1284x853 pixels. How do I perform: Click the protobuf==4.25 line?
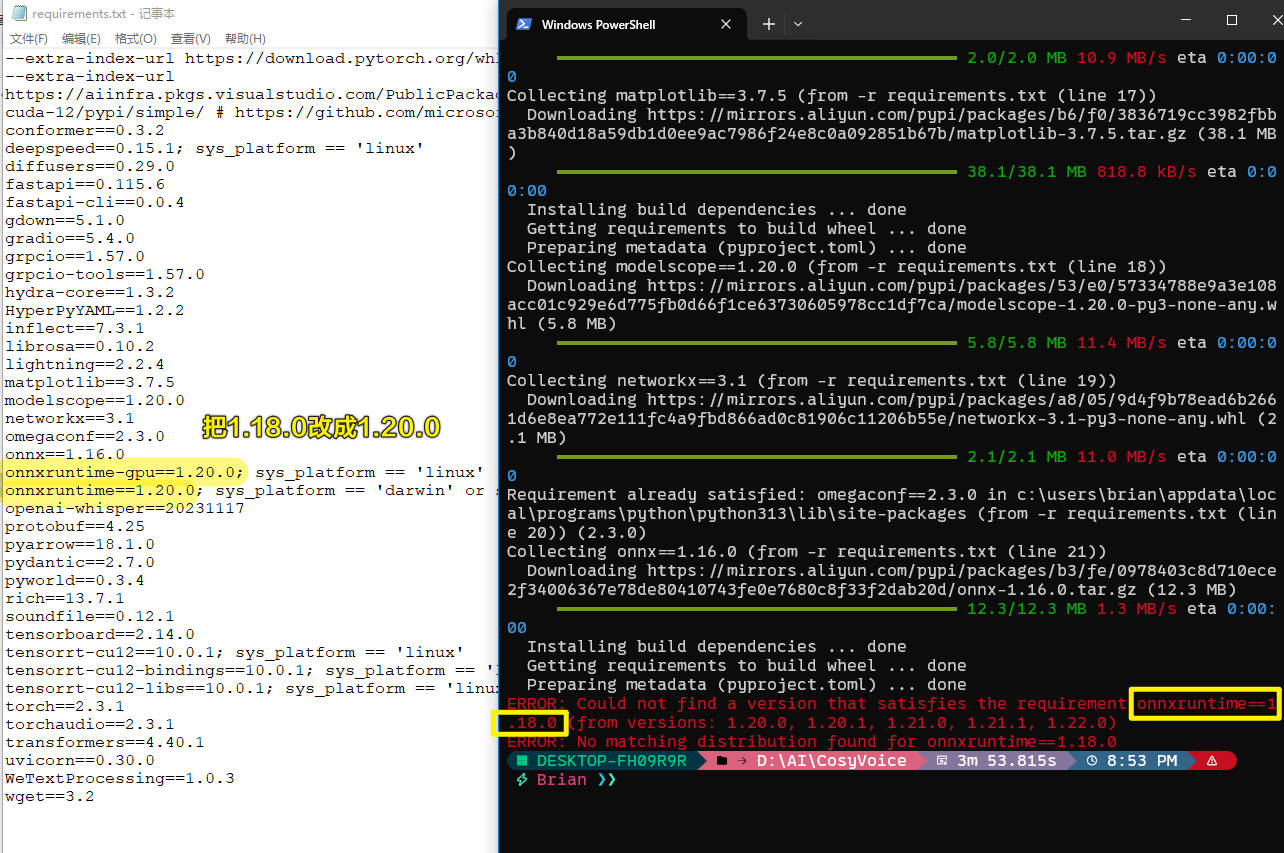coord(75,526)
